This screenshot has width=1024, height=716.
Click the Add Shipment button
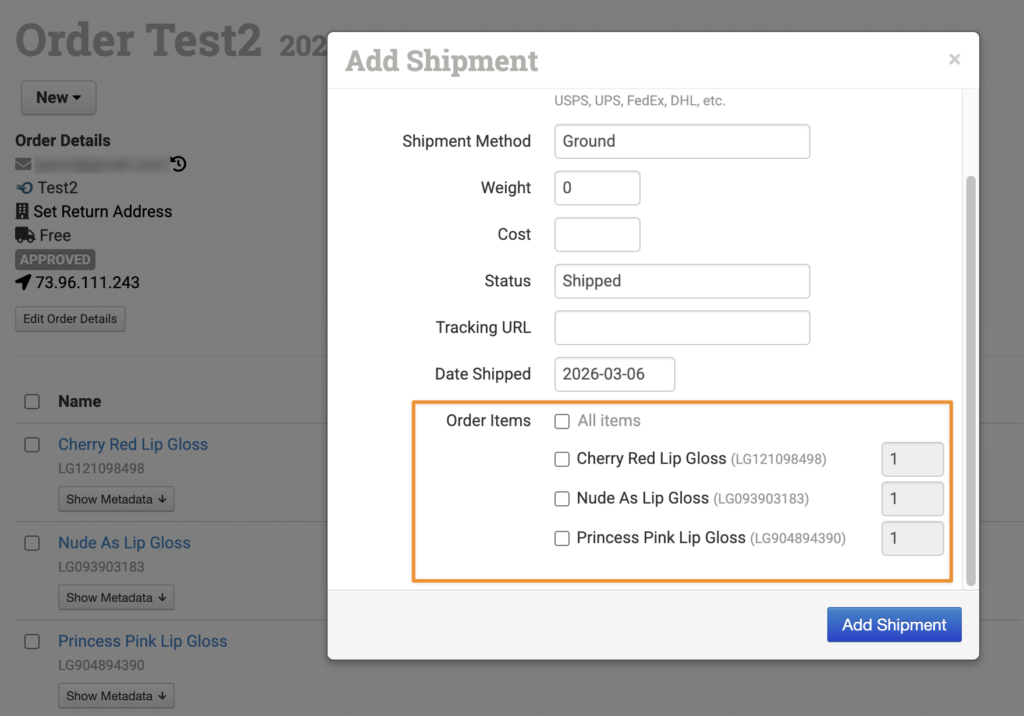tap(893, 625)
